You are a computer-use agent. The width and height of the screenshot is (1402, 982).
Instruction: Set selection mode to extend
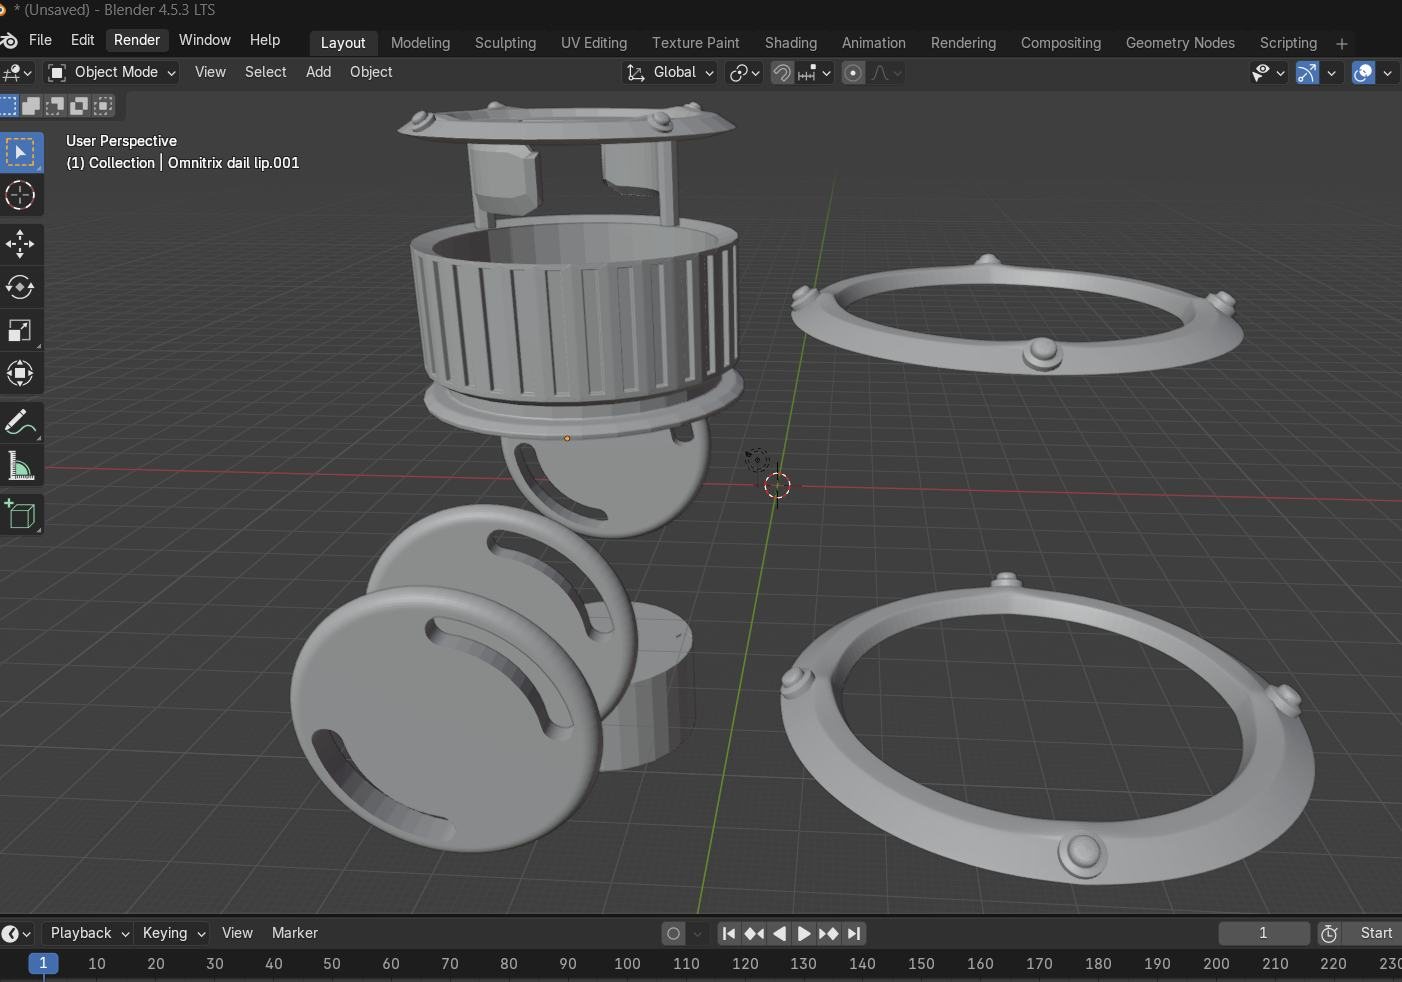click(x=32, y=106)
